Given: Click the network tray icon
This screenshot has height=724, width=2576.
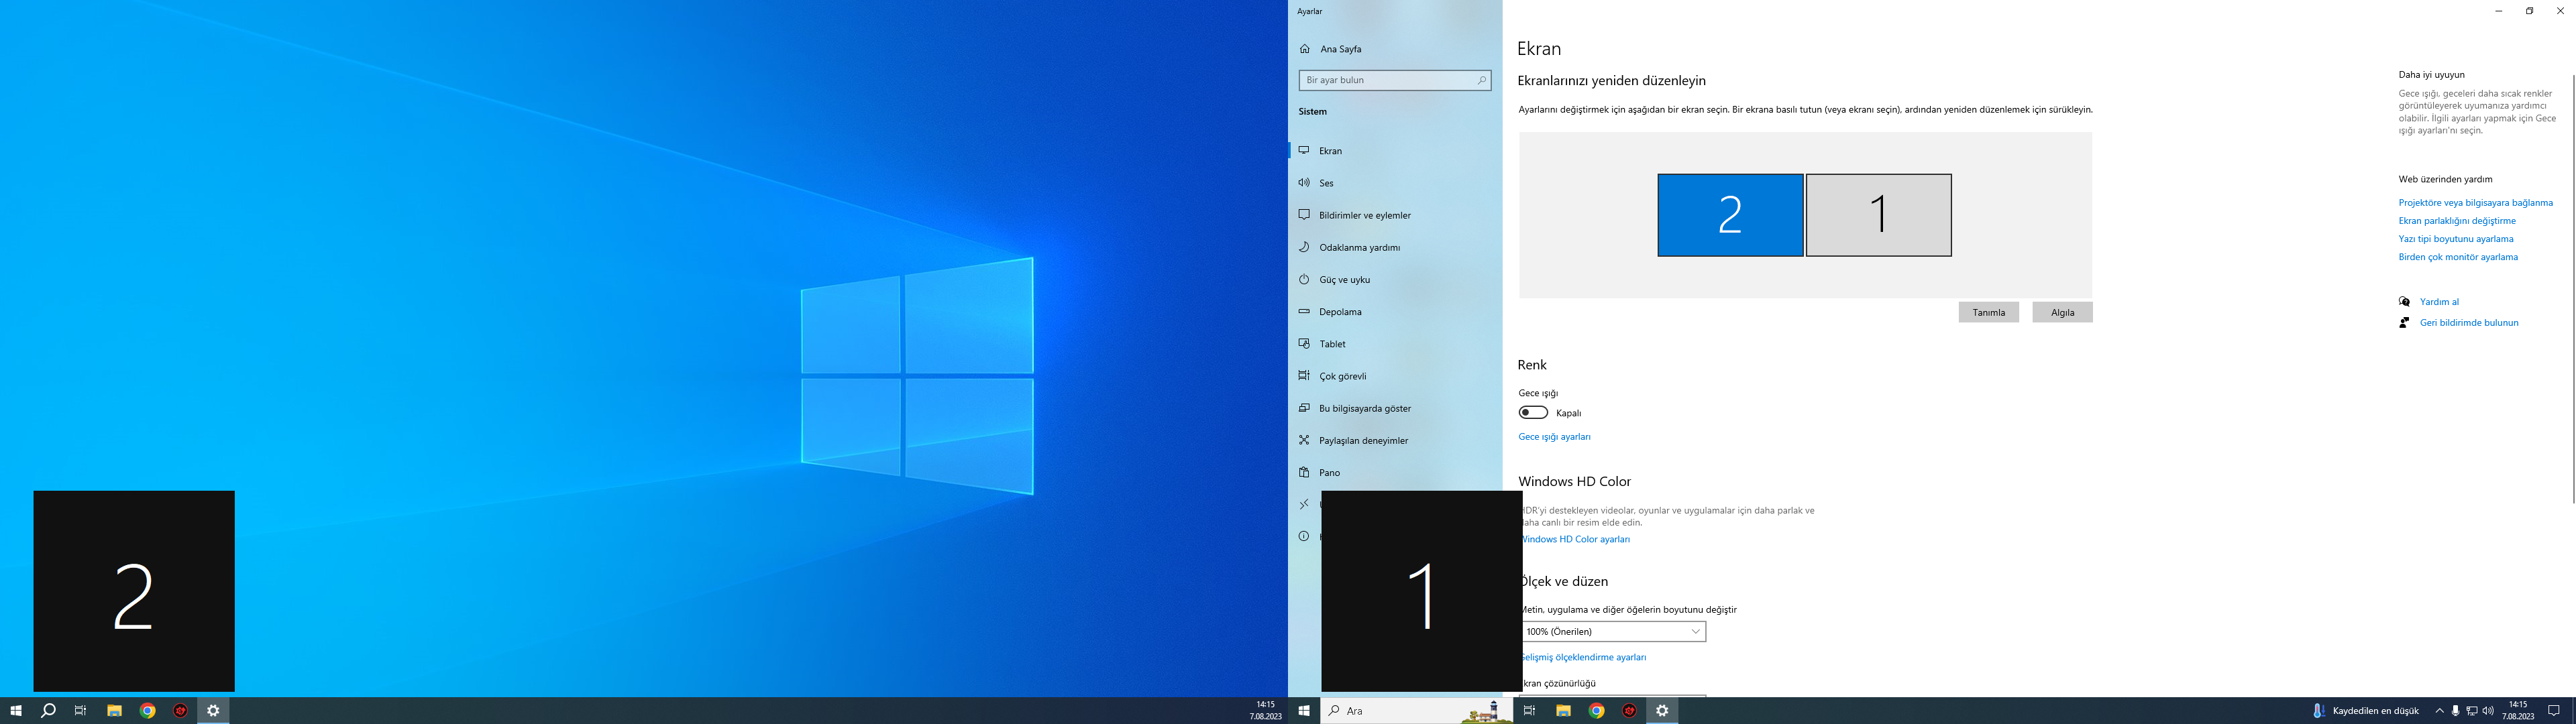Looking at the screenshot, I should coord(2472,711).
